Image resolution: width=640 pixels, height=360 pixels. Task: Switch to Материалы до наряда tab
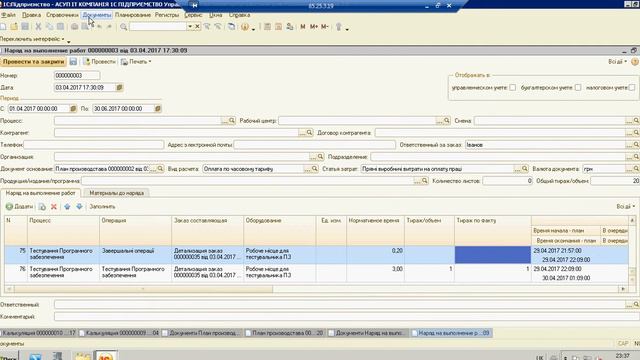click(x=116, y=193)
